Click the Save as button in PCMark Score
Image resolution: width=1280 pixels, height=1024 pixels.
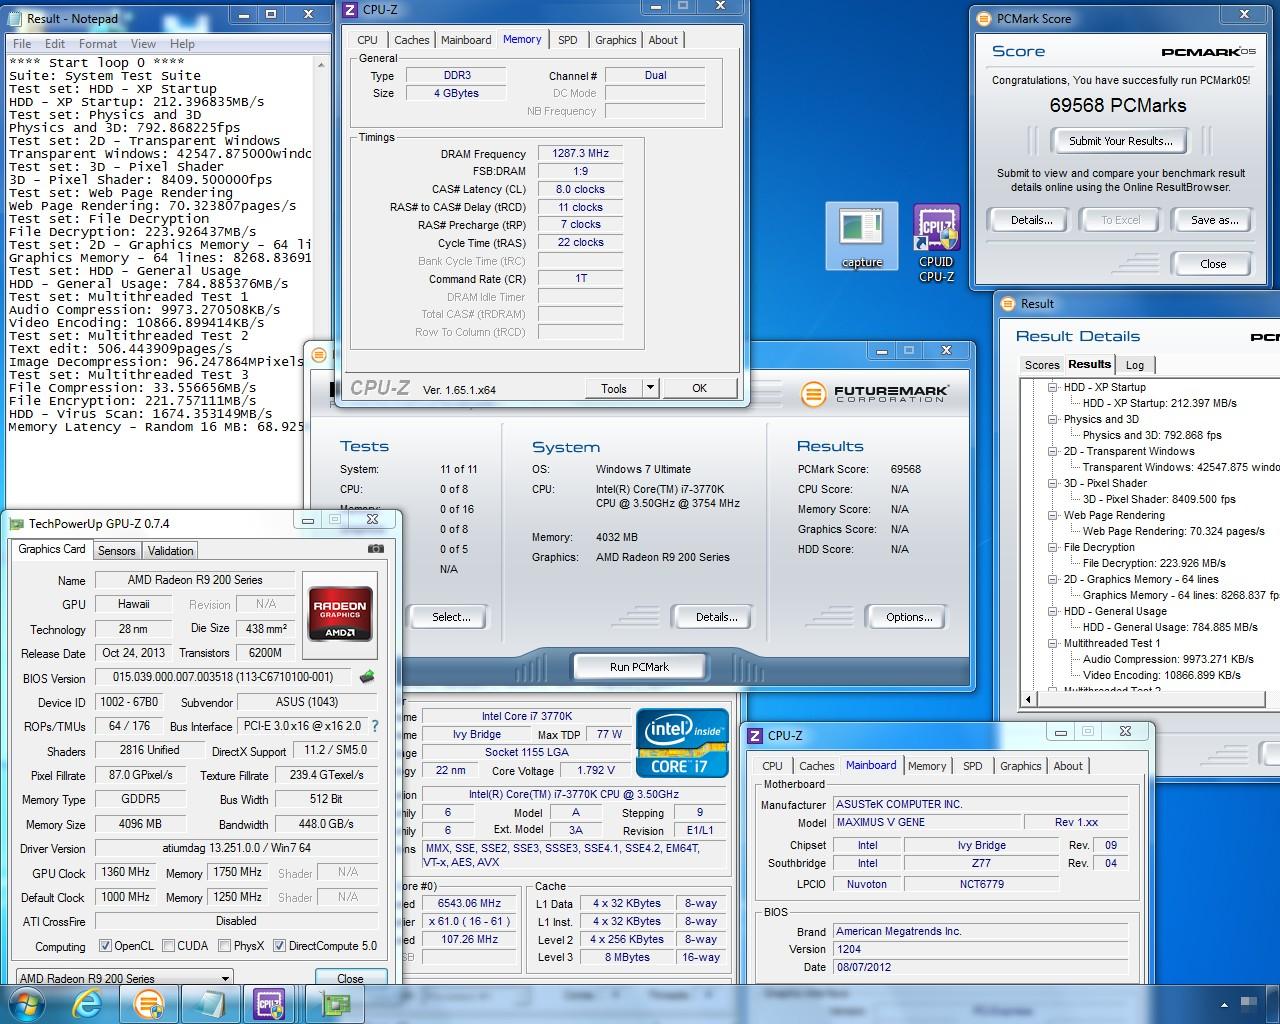(x=1214, y=220)
